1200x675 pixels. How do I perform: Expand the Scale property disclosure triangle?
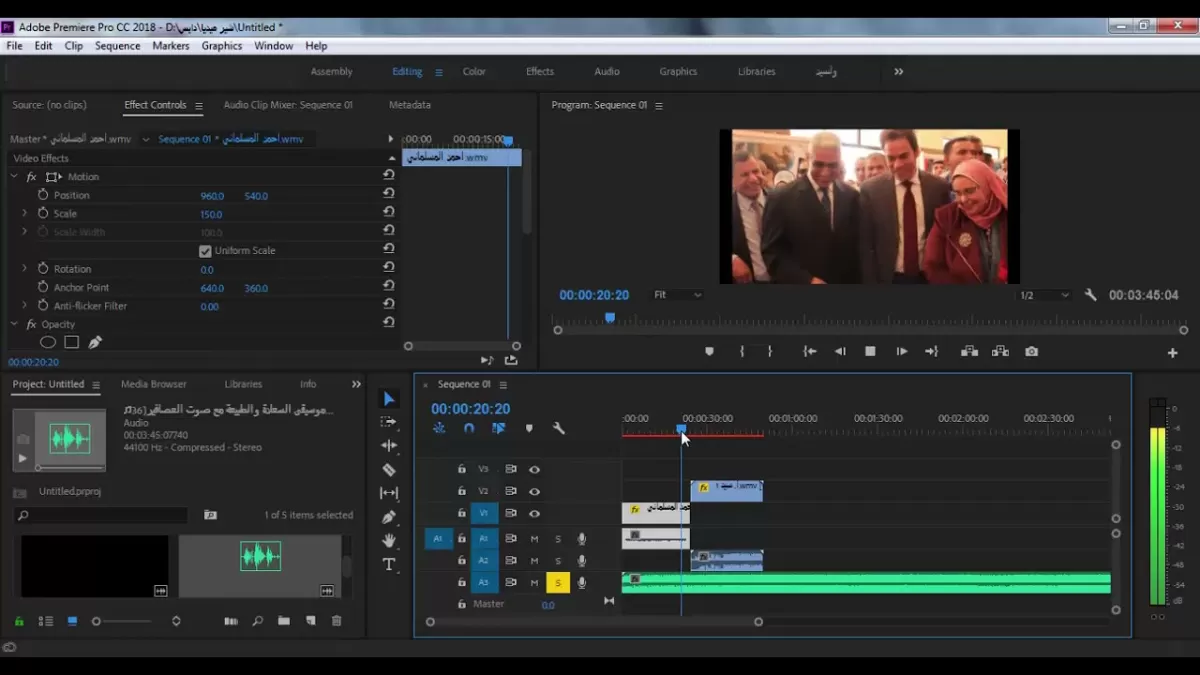(24, 214)
